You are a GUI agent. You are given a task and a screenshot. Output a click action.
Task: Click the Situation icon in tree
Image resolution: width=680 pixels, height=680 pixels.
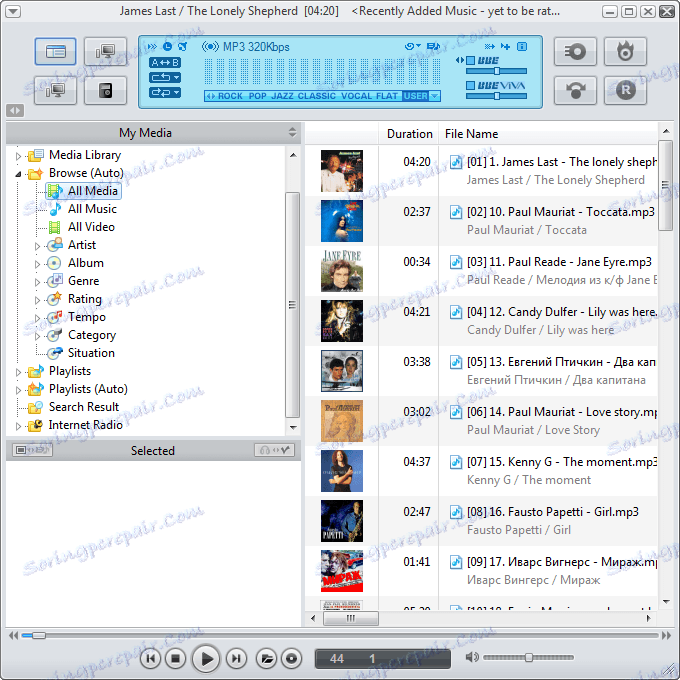(55, 353)
